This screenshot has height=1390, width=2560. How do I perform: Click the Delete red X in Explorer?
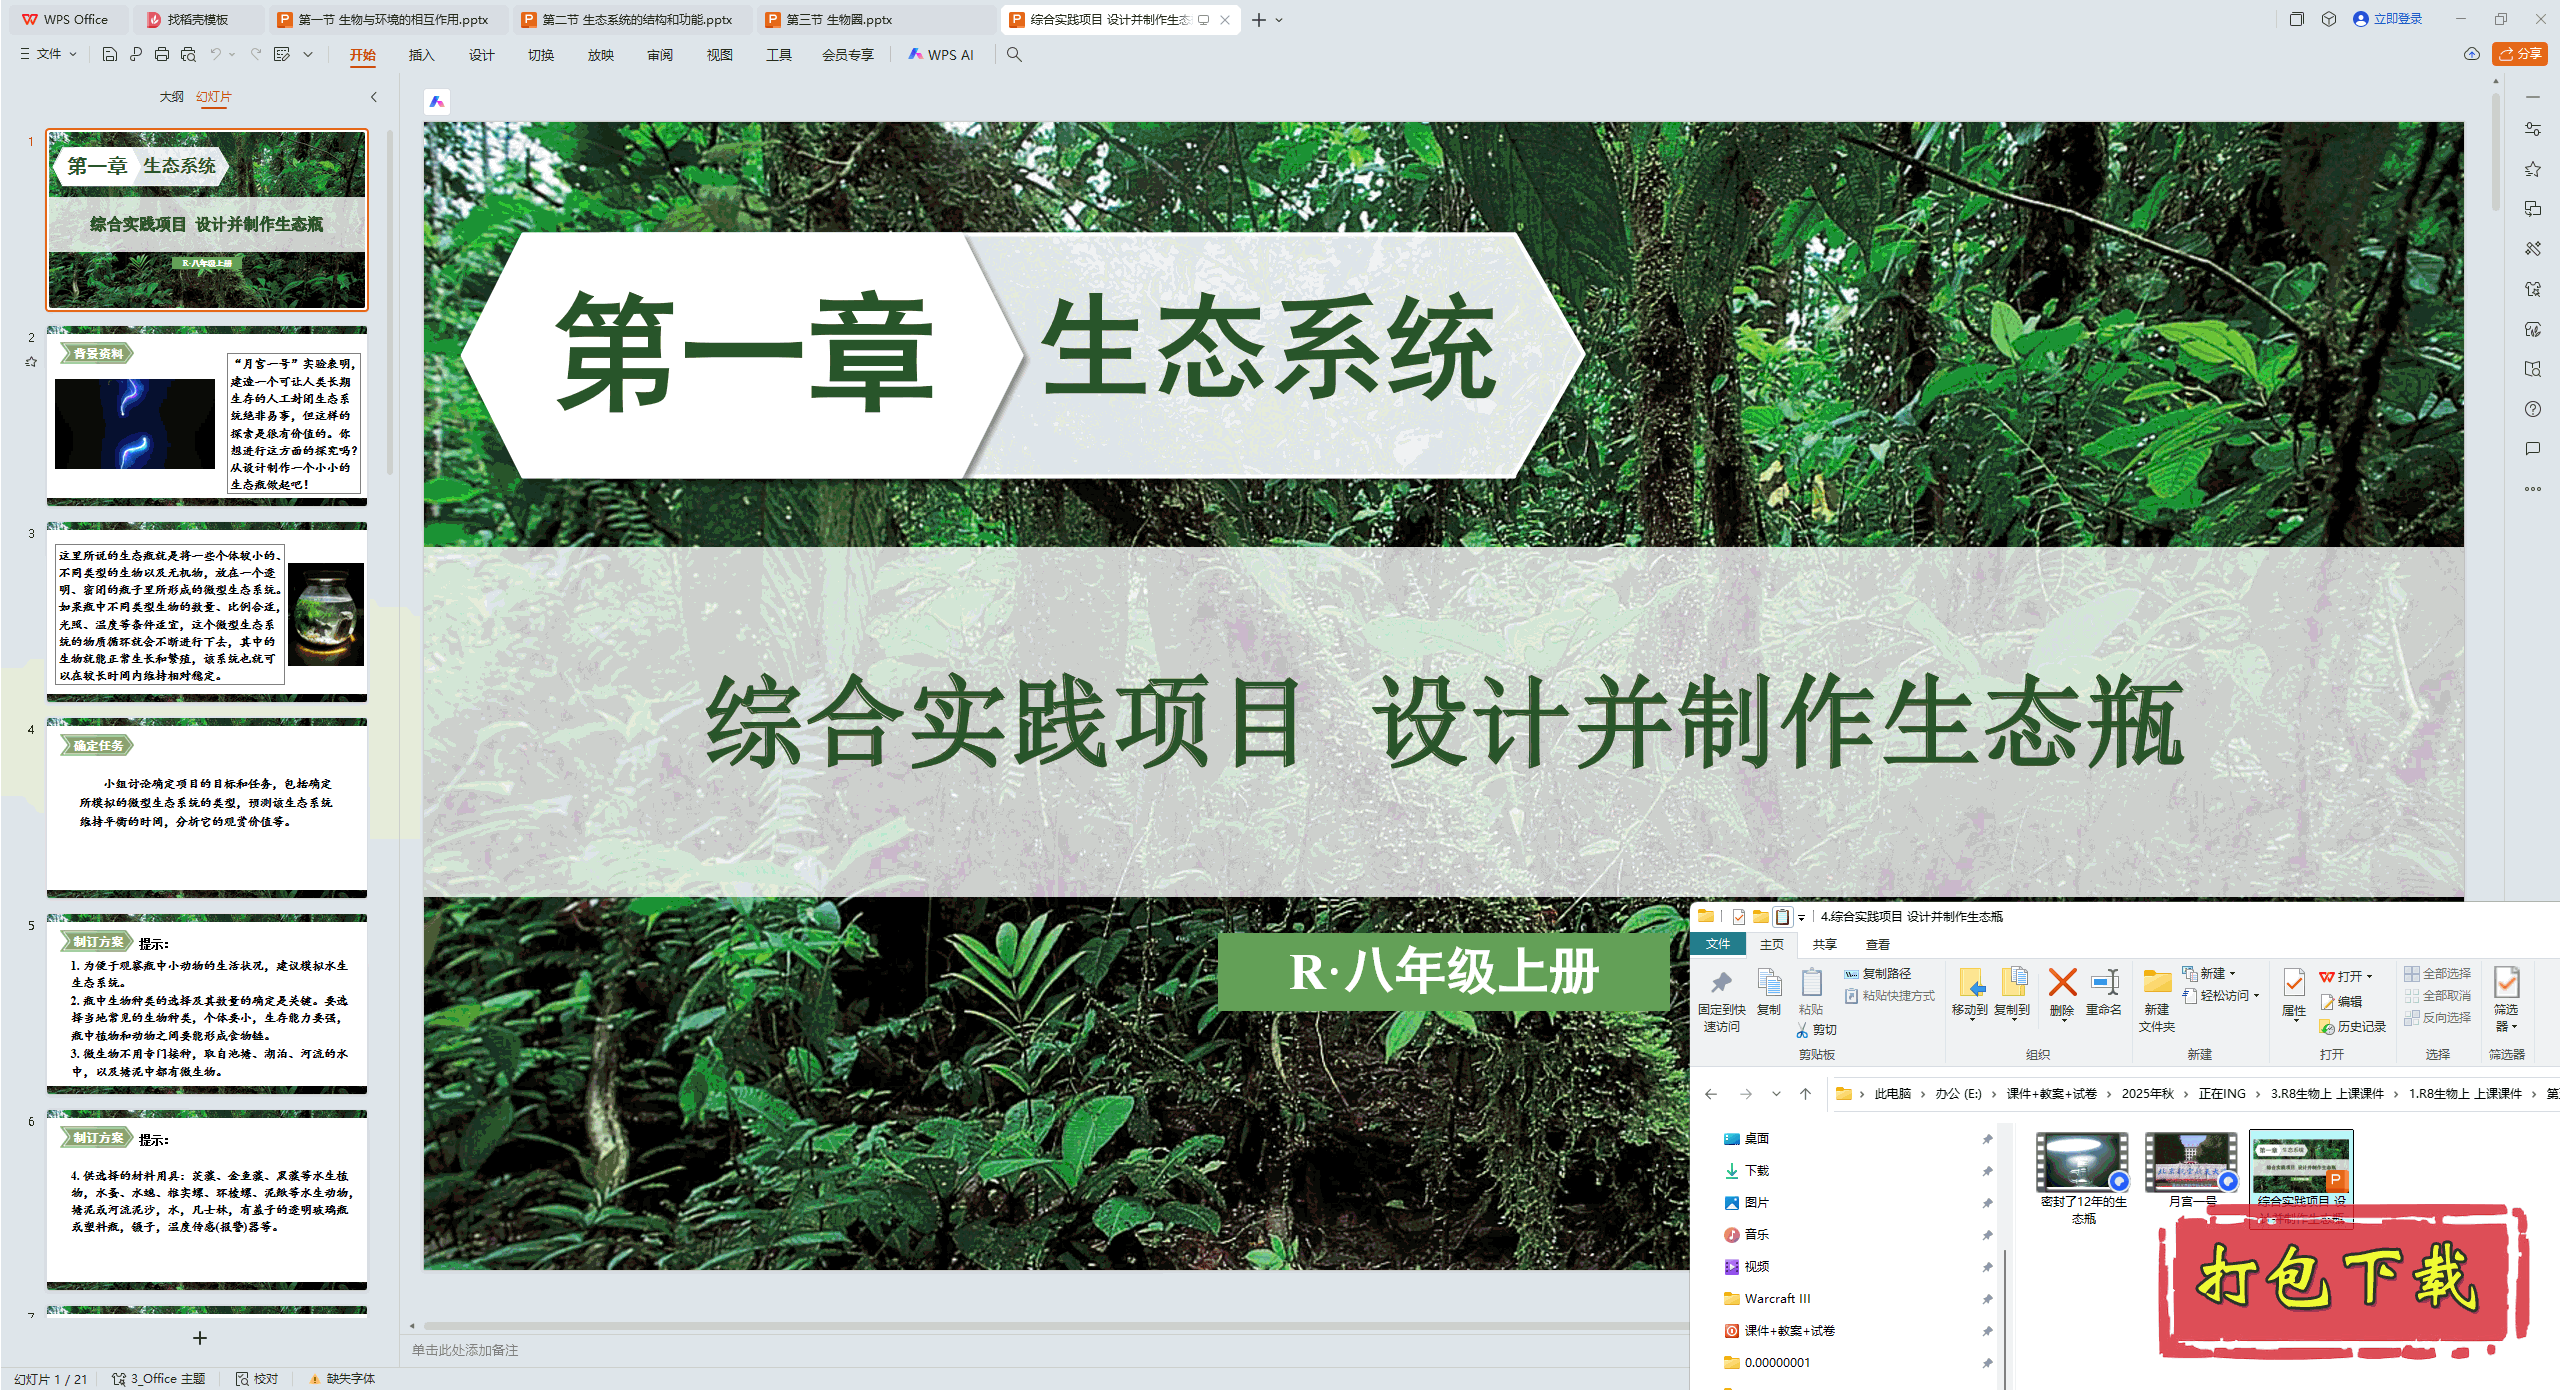click(x=2061, y=983)
